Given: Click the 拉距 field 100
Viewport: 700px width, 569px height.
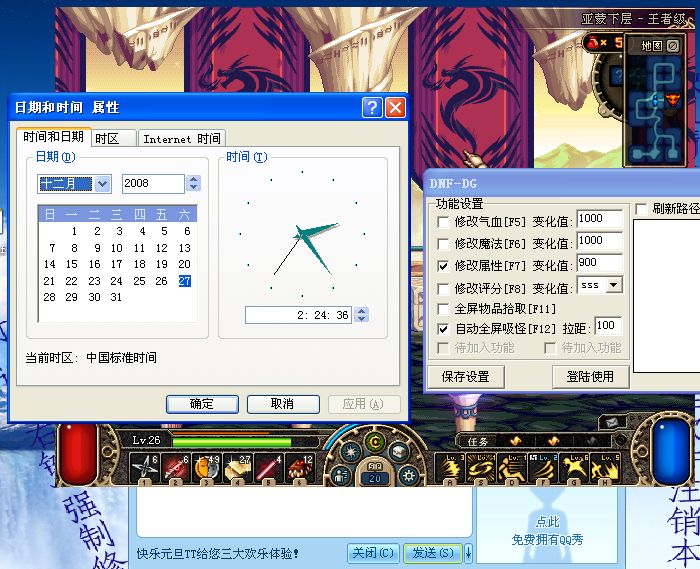Looking at the screenshot, I should click(x=608, y=326).
